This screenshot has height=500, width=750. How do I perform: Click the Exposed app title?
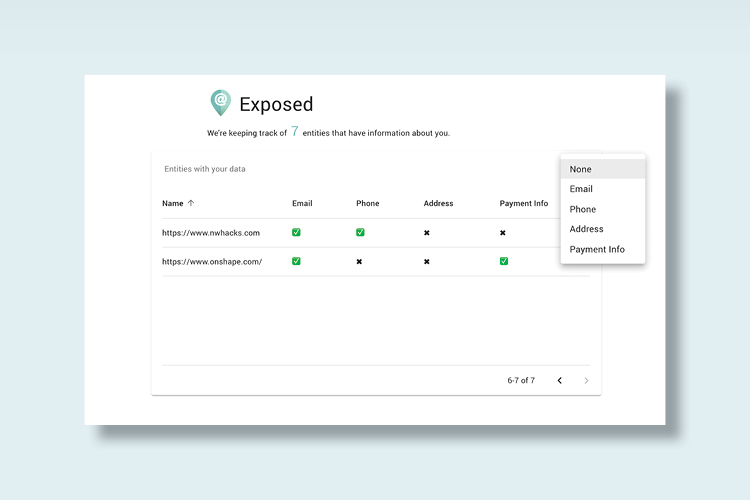coord(276,104)
